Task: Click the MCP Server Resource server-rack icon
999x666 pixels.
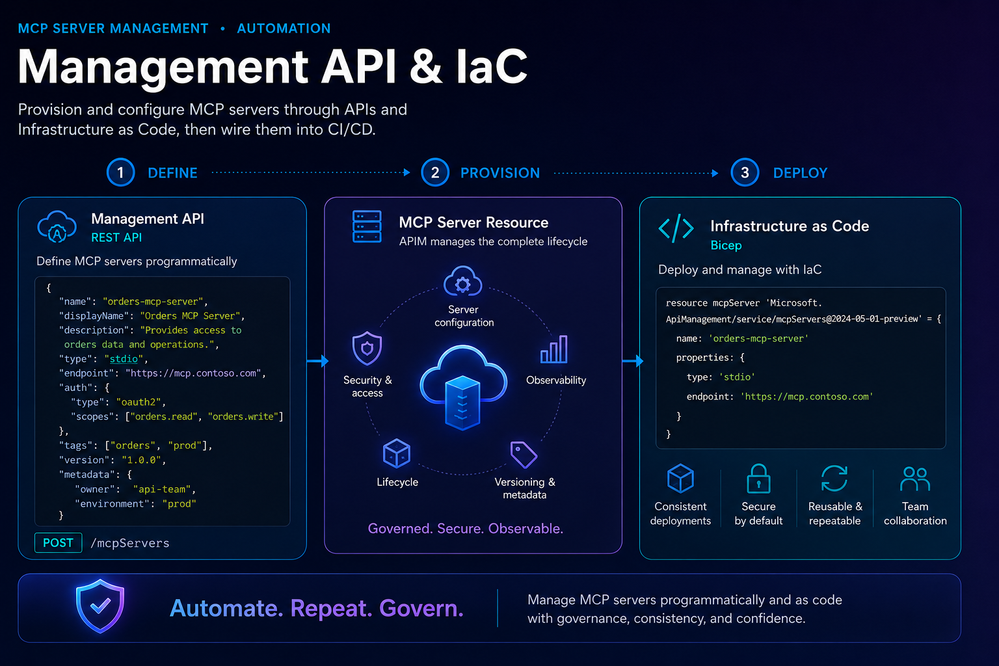Action: pyautogui.click(x=367, y=227)
